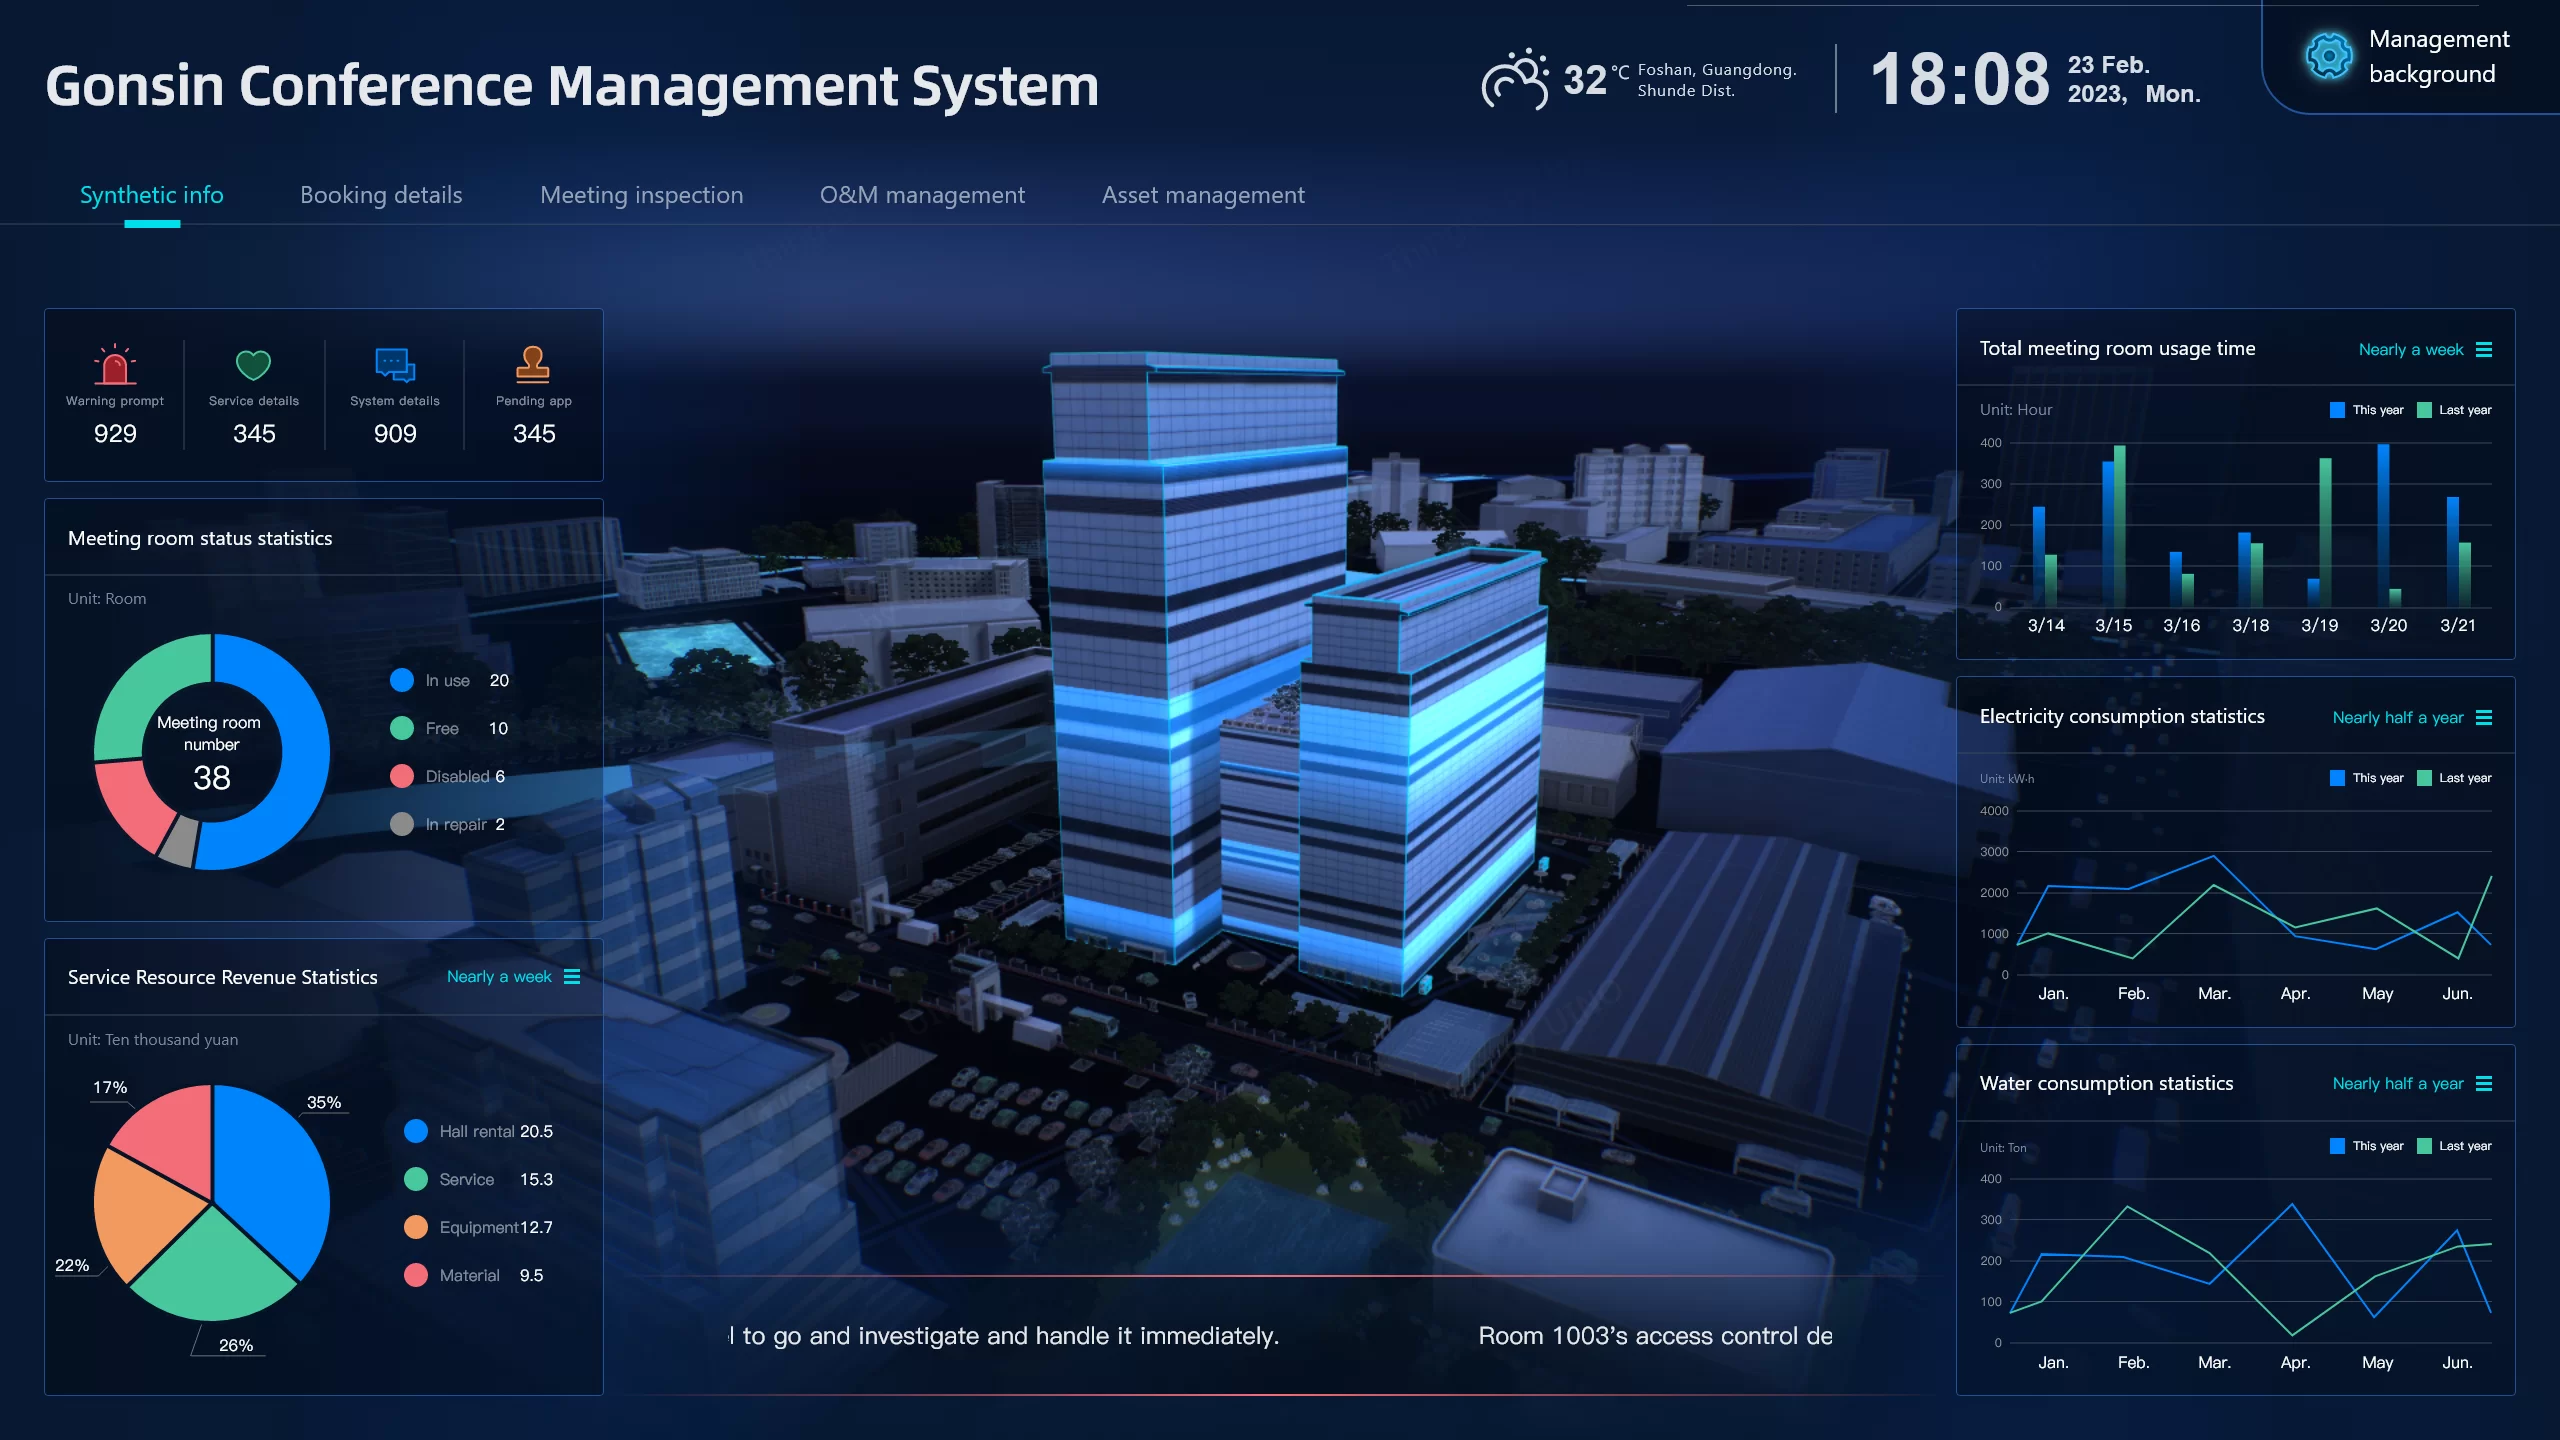The image size is (2560, 1440).
Task: Open the Asset management tab
Action: click(1203, 195)
